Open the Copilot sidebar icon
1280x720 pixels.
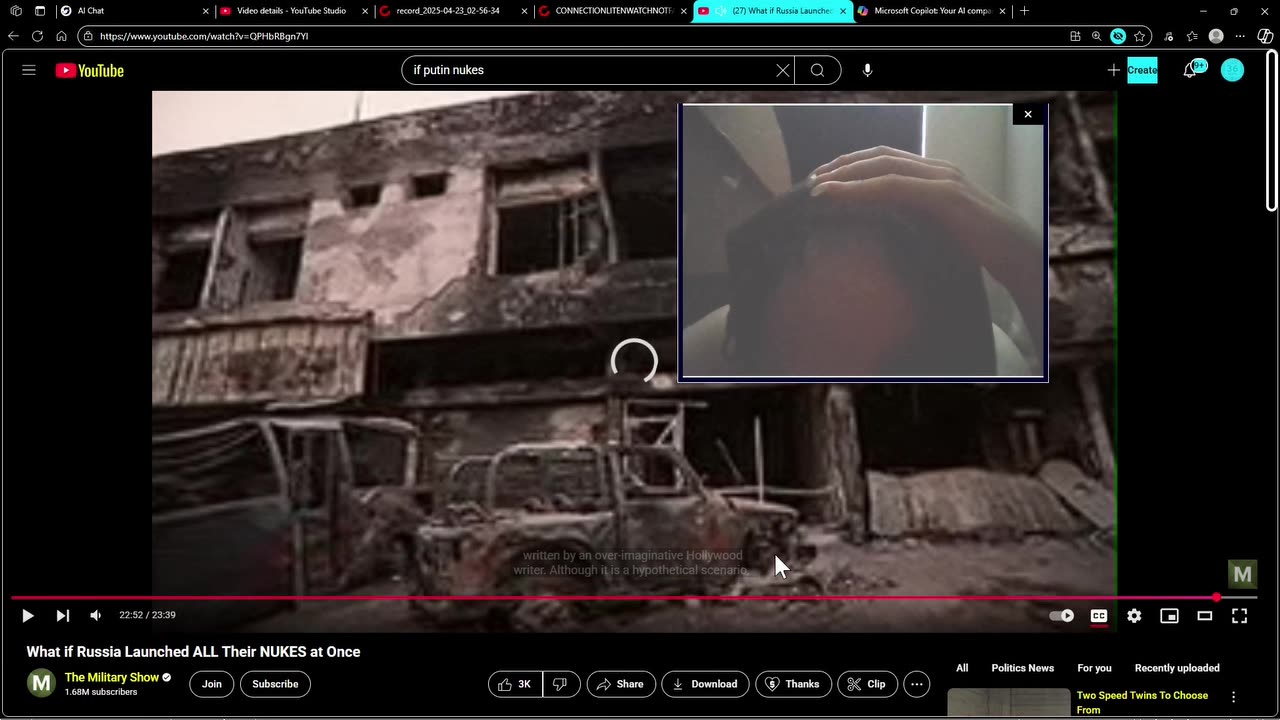1265,36
